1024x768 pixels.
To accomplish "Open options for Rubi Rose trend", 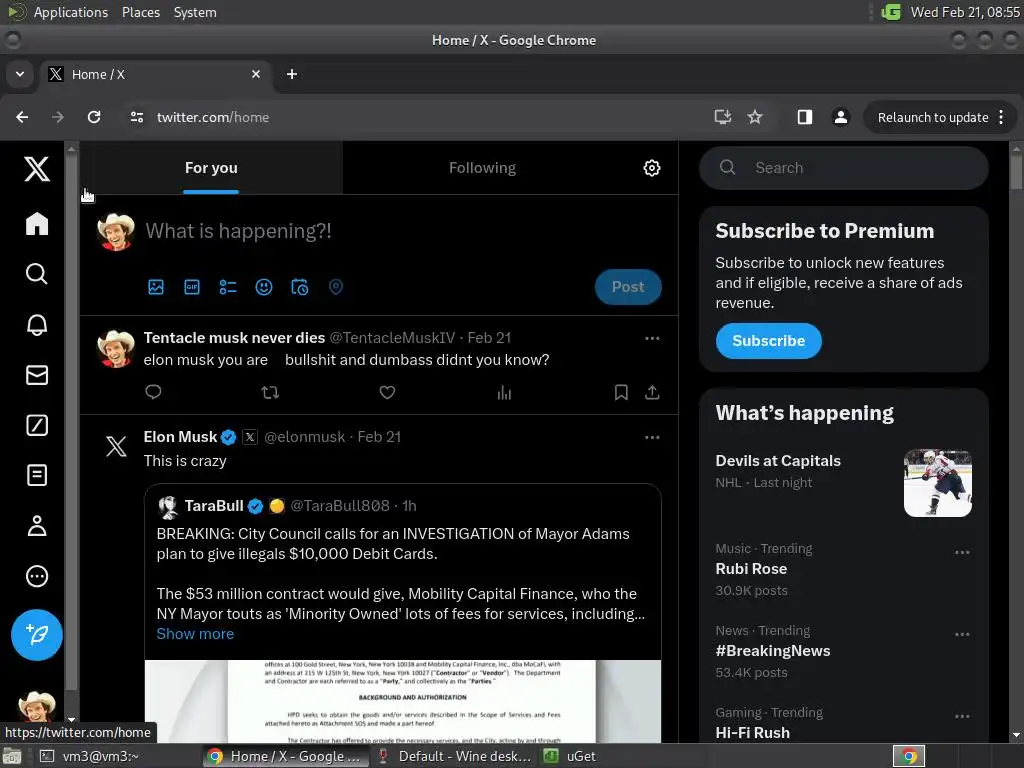I will point(962,552).
